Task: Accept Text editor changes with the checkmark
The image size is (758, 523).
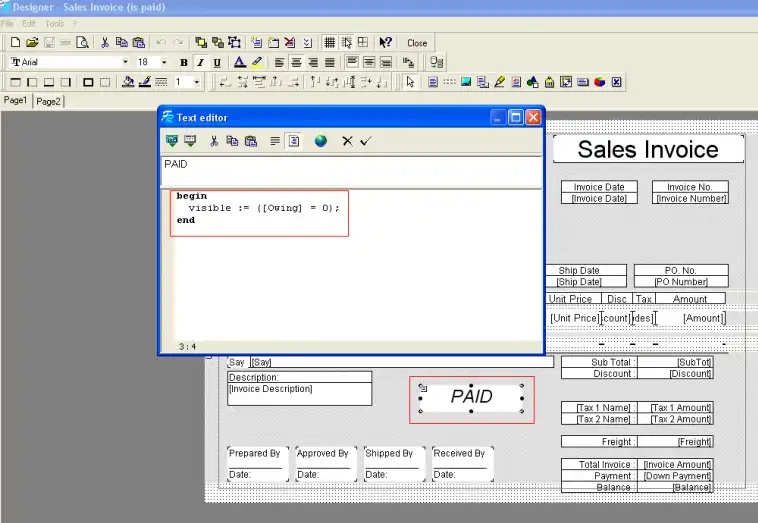Action: tap(366, 141)
